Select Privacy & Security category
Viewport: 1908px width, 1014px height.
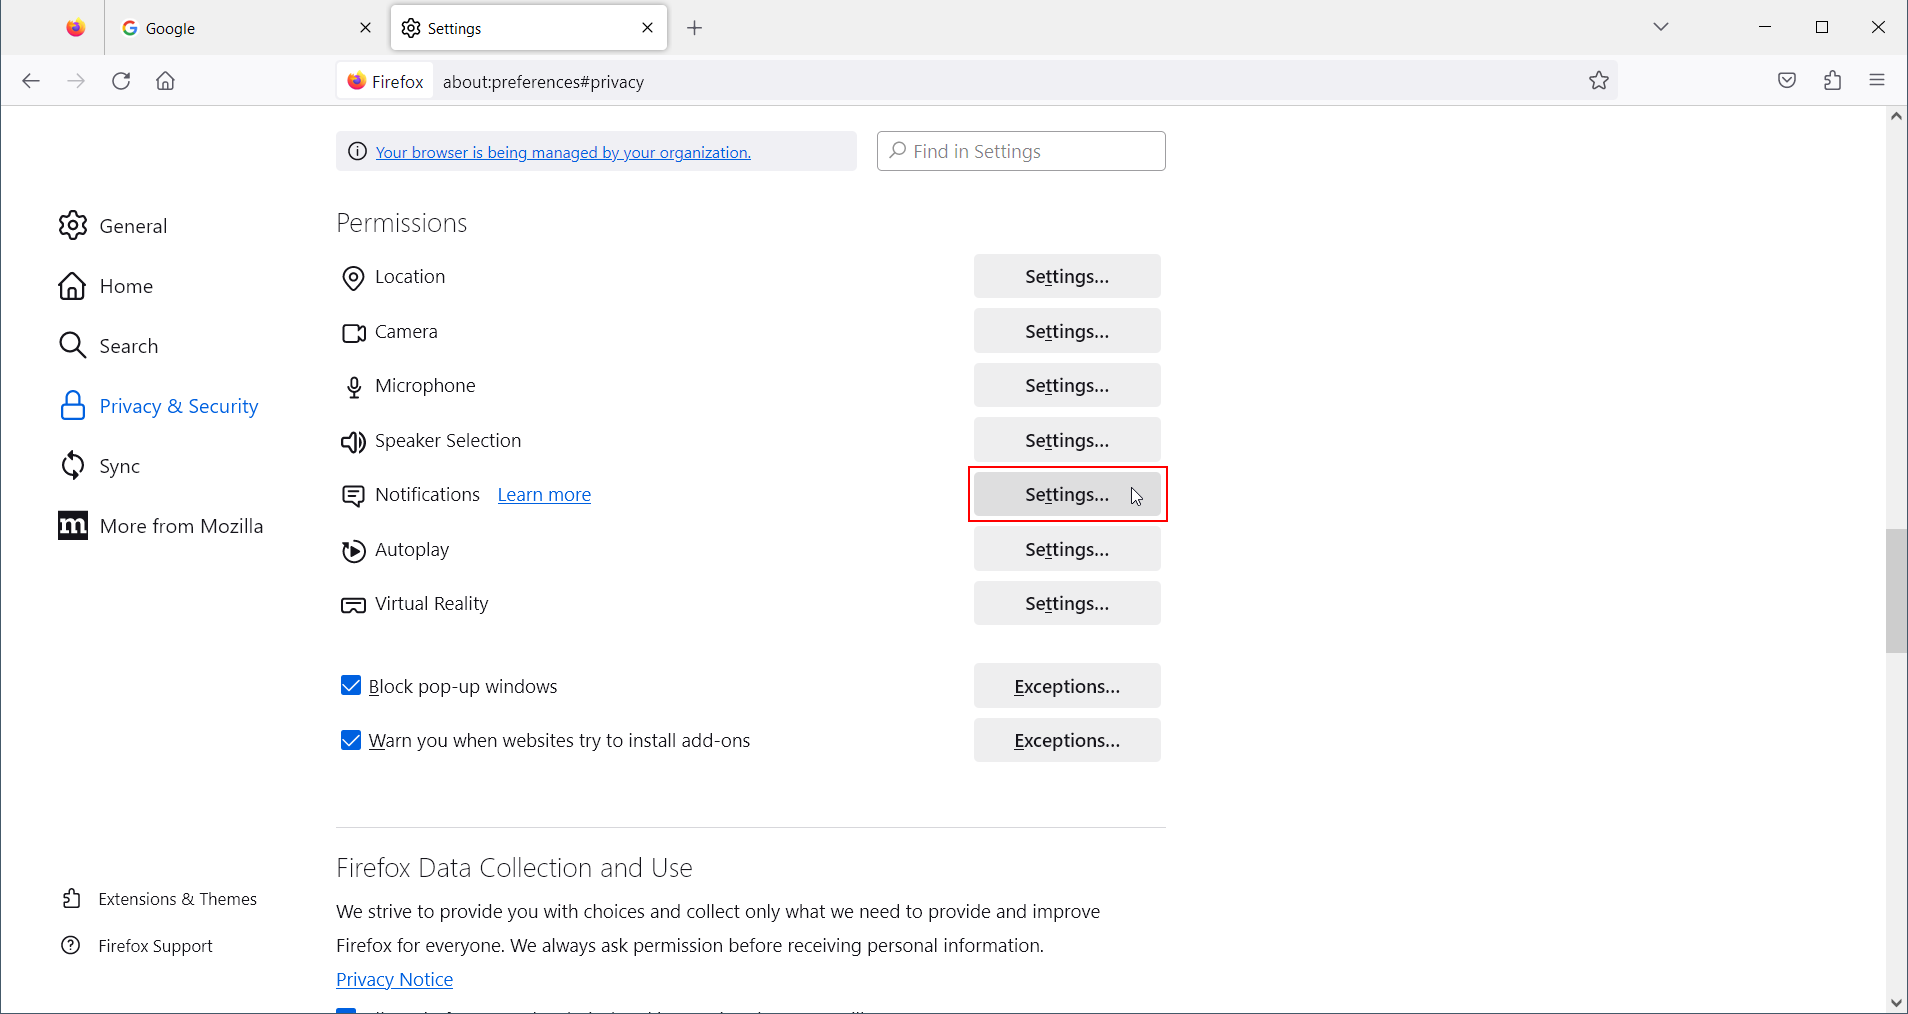[x=178, y=406]
